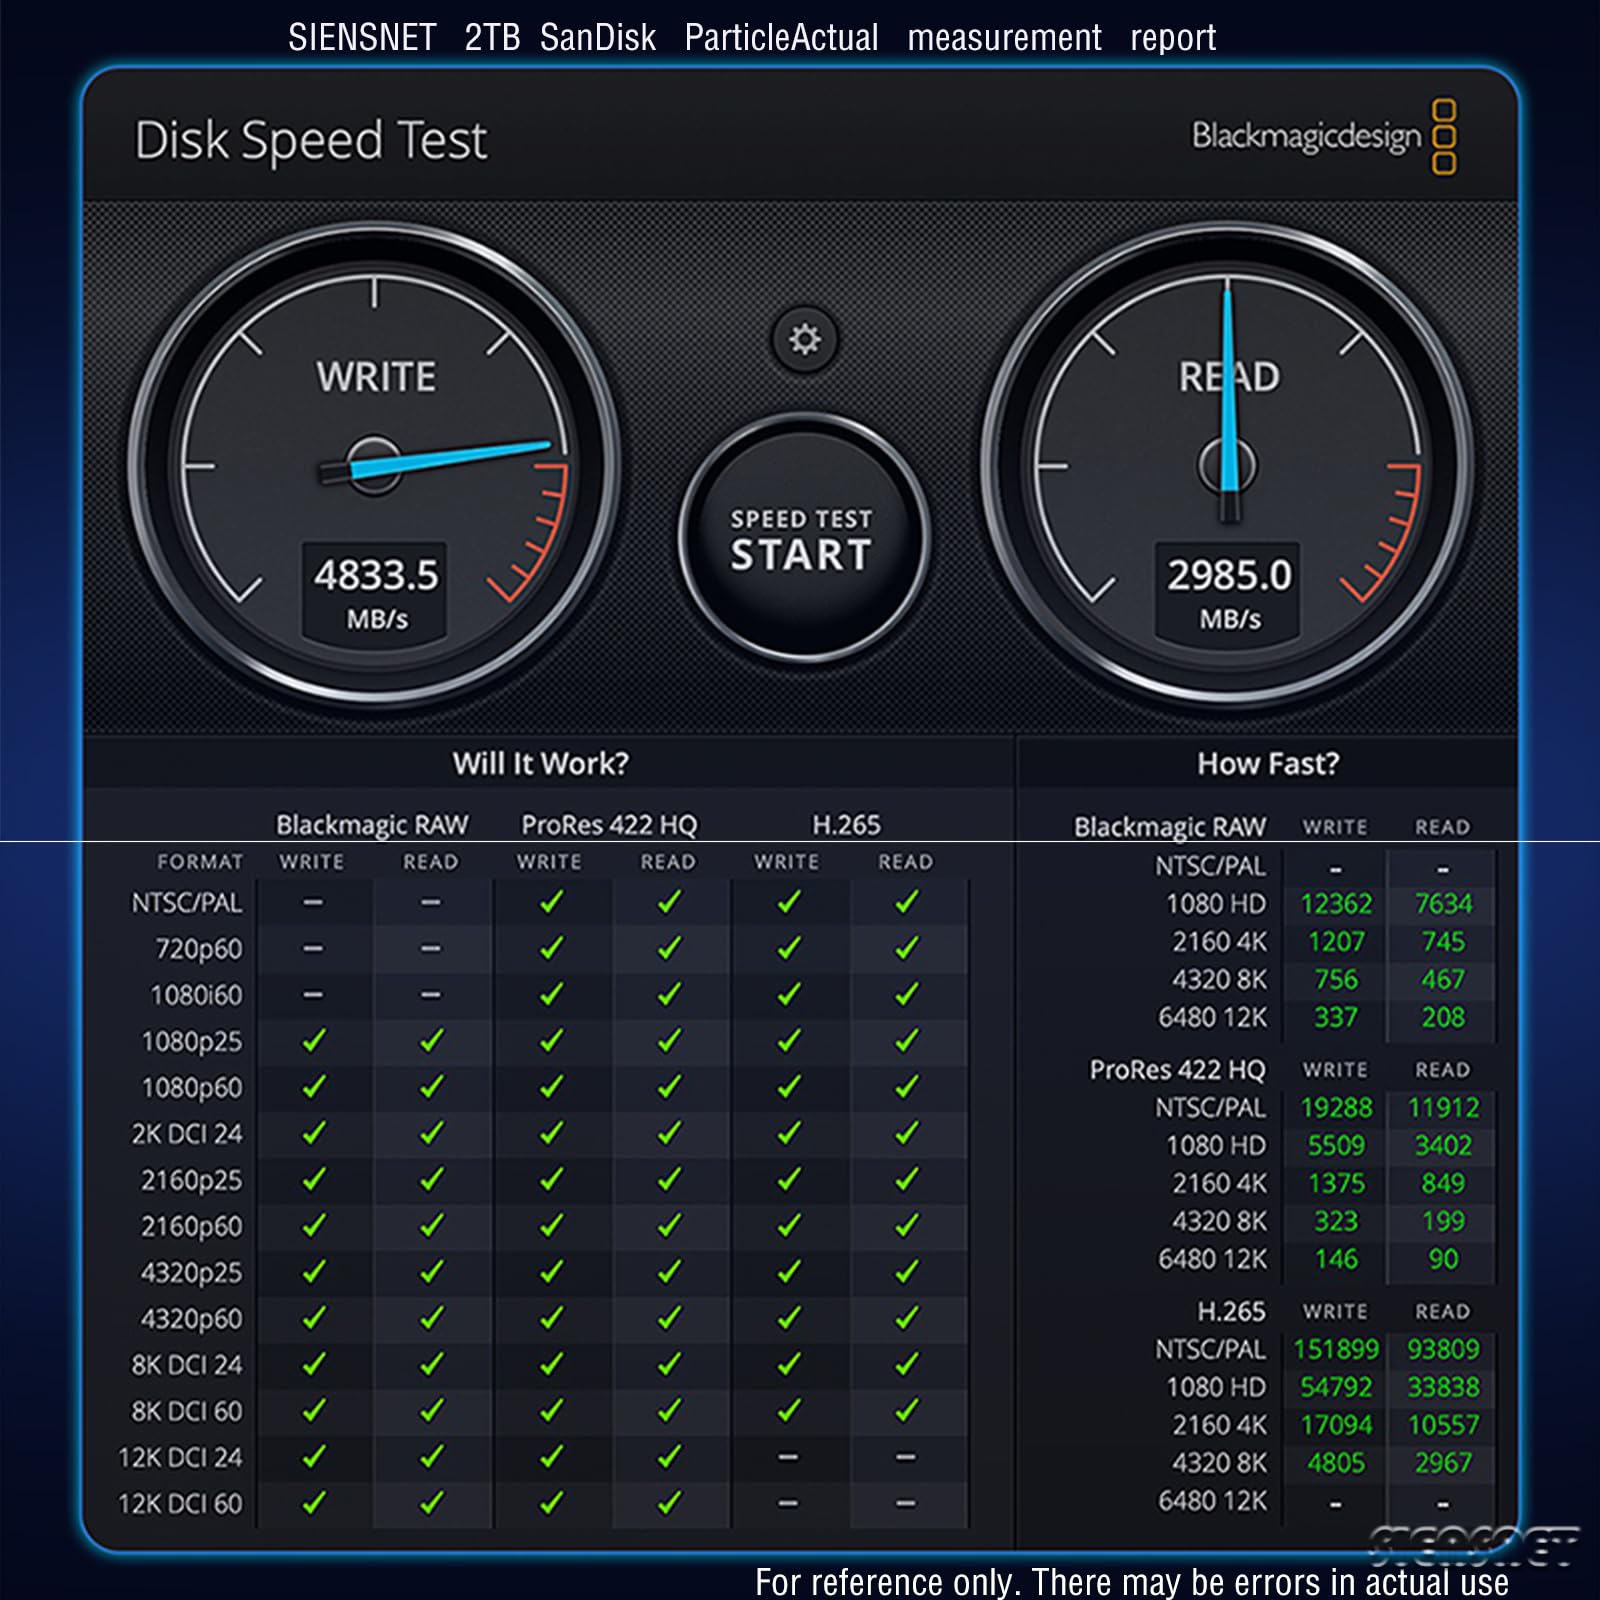This screenshot has width=1600, height=1600.
Task: Click the H.265 column header in Will It Work
Action: click(x=846, y=825)
